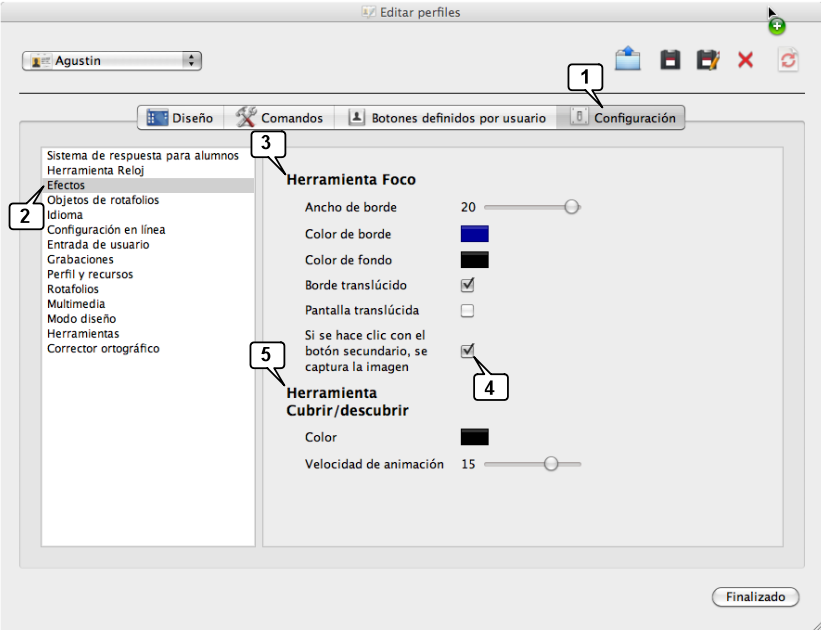Image resolution: width=821 pixels, height=630 pixels.
Task: Choose Corrector ortográfico from the list
Action: pyautogui.click(x=103, y=349)
